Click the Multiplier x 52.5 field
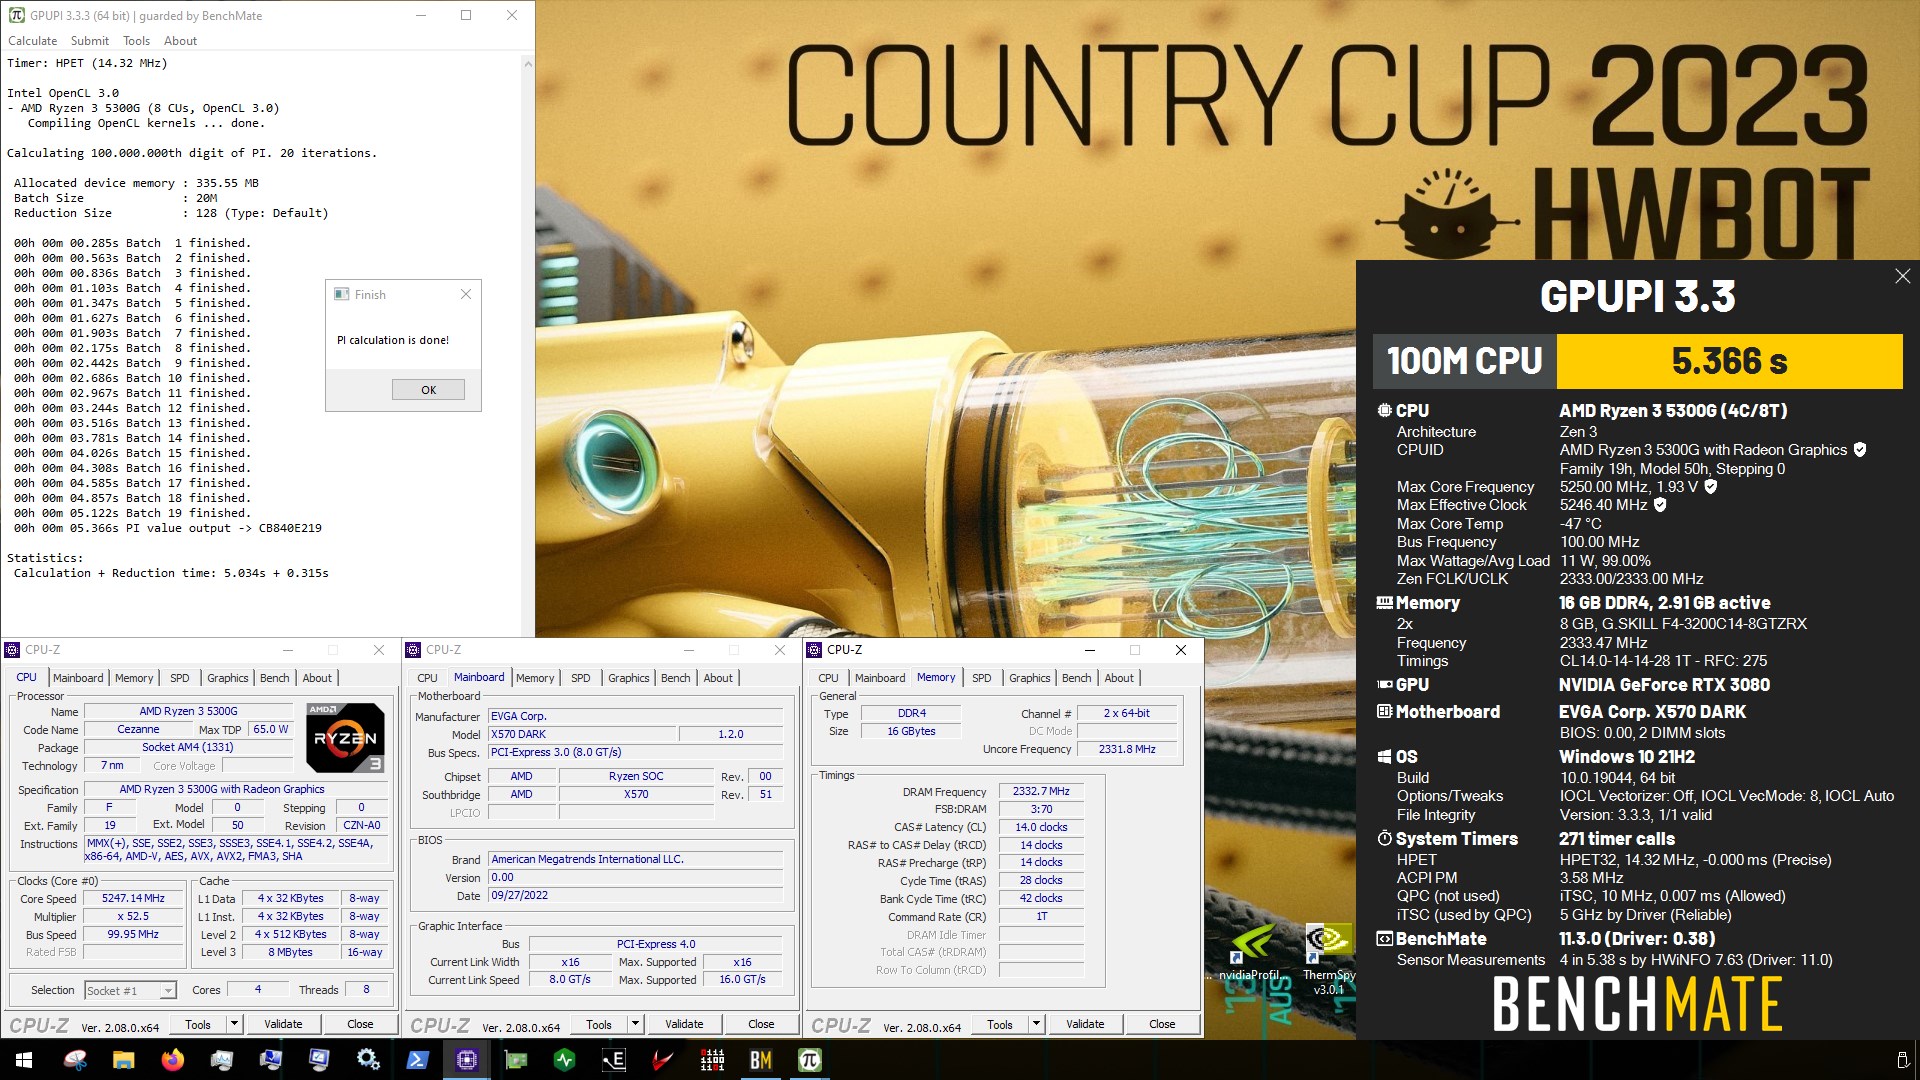Screen dimensions: 1920x1080 133,916
